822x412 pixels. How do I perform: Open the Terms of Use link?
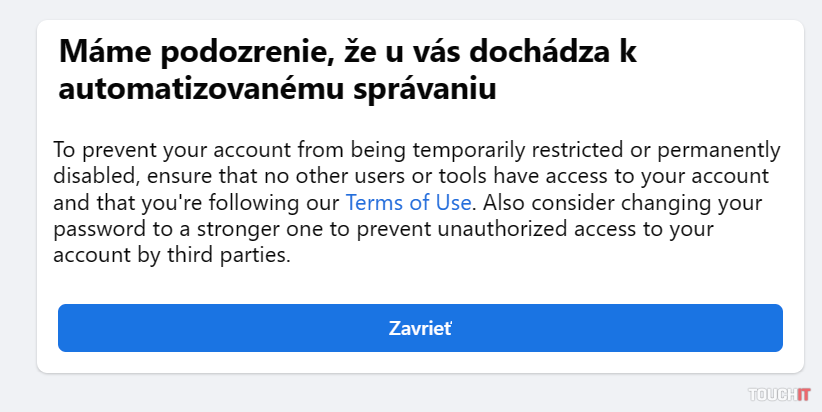click(x=407, y=203)
